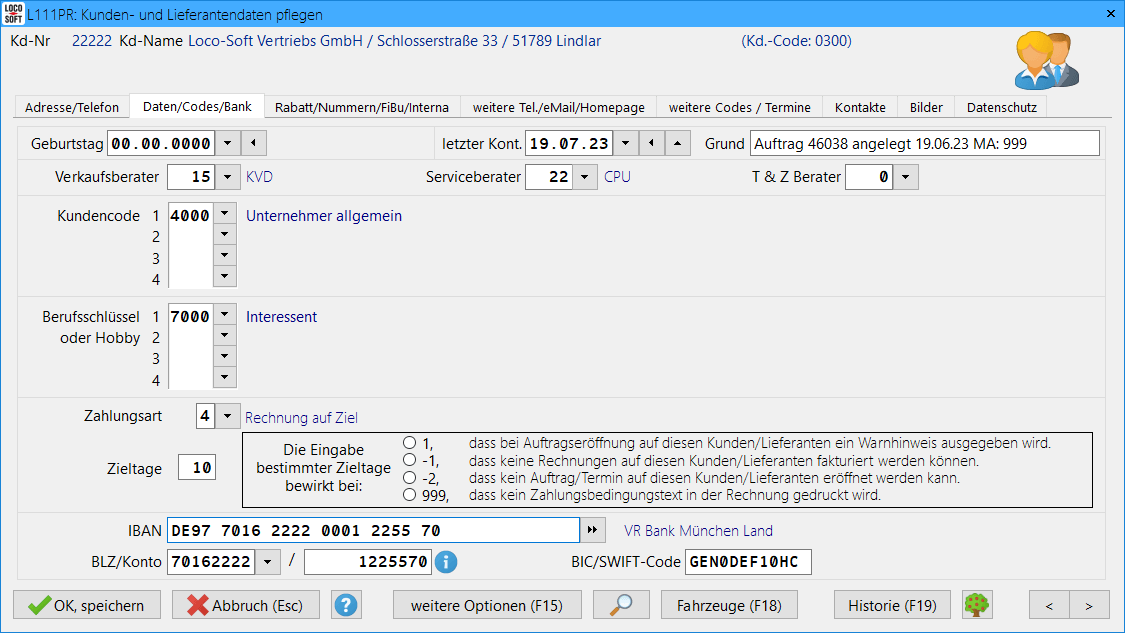Click into the IBAN input field
Viewport: 1125px width, 633px height.
point(372,530)
